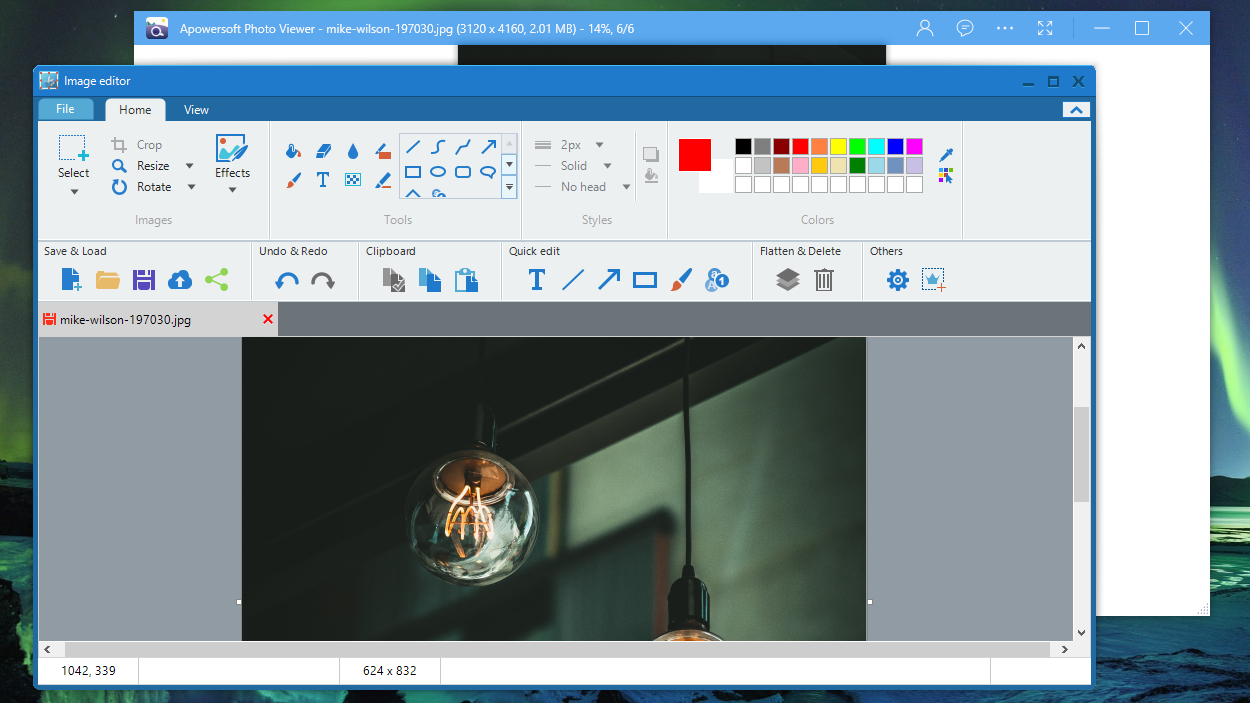Click the paste clipboard icon
1250x703 pixels.
[466, 280]
